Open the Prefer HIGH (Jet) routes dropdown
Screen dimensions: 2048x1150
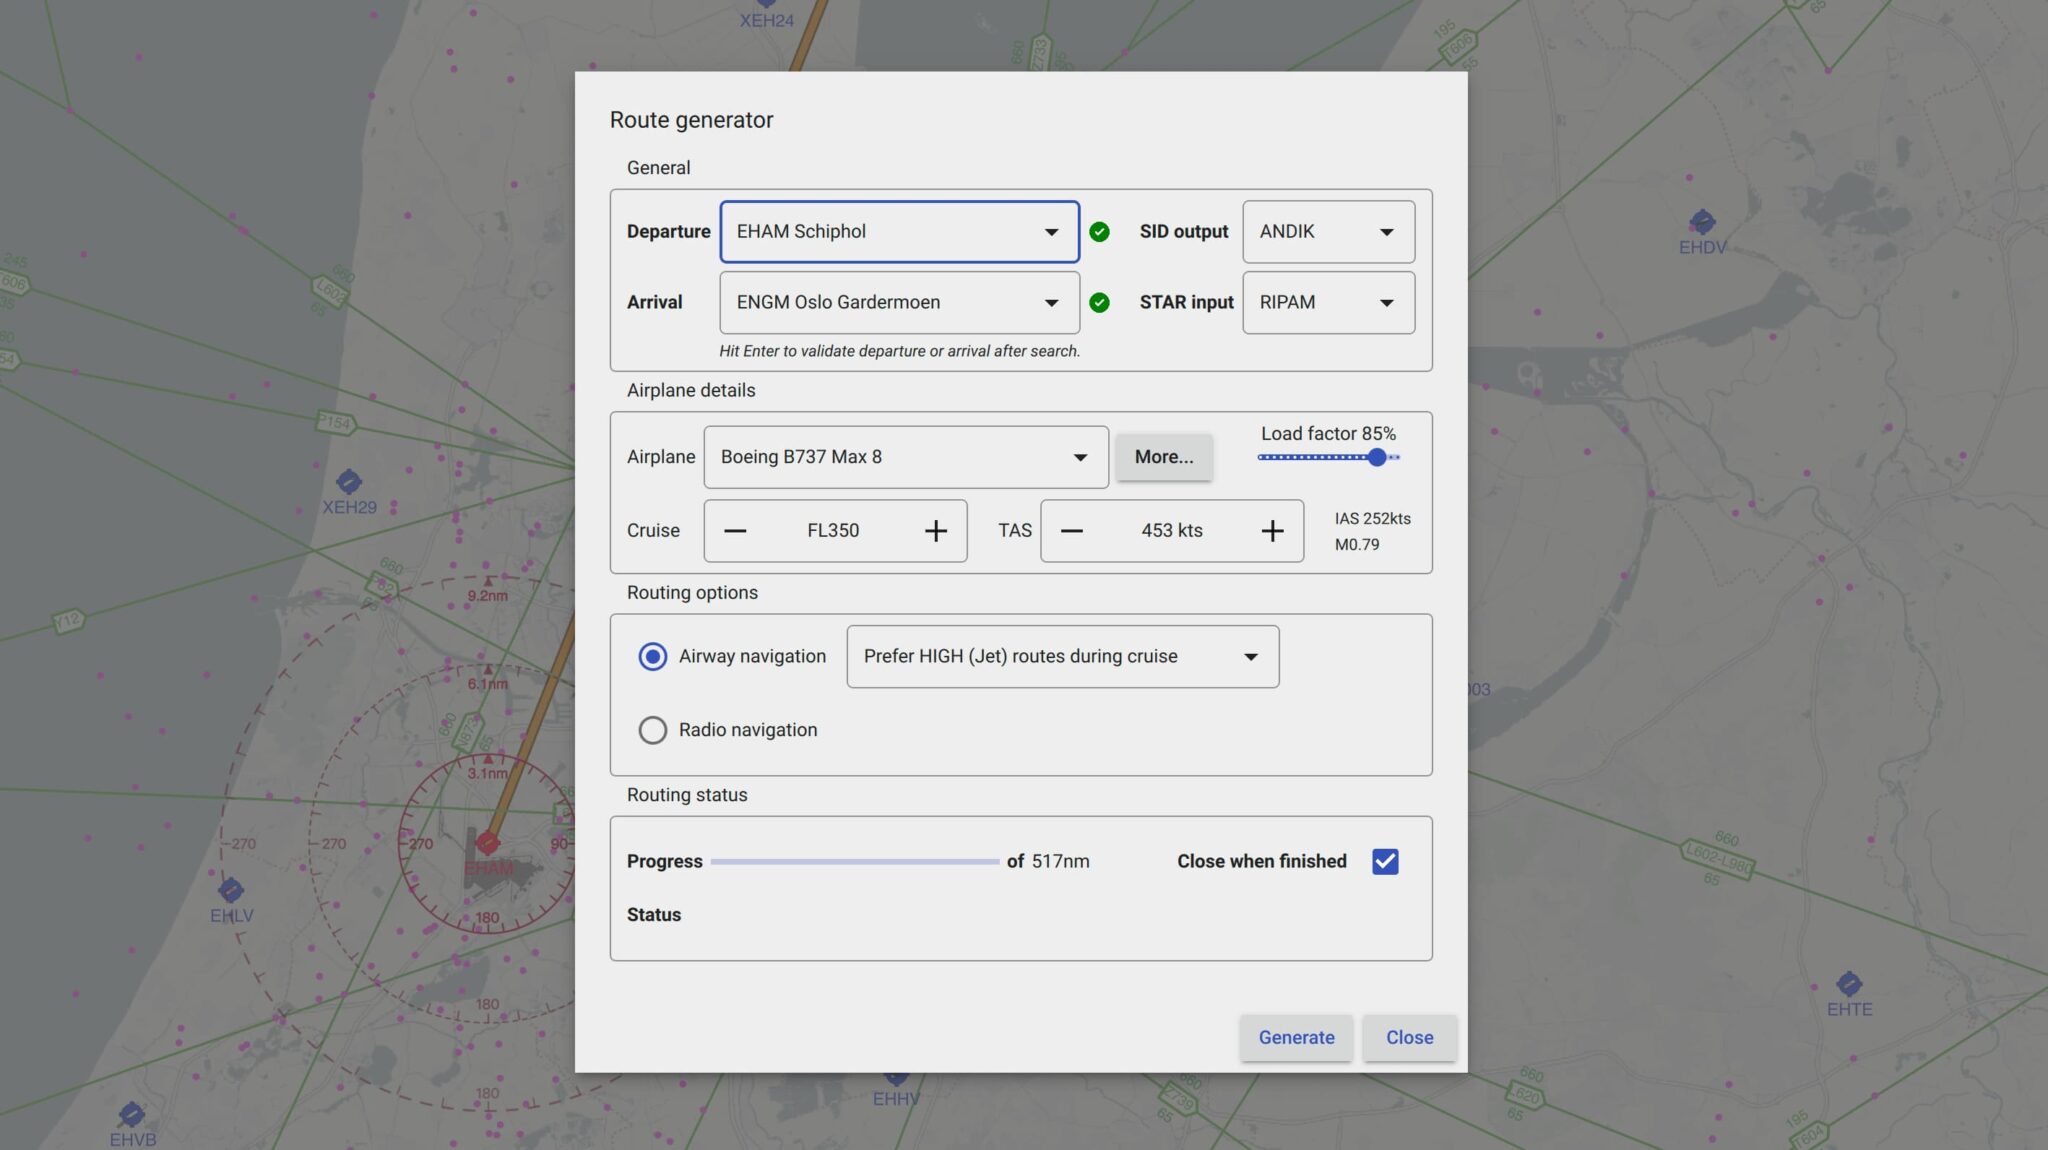[x=1062, y=656]
